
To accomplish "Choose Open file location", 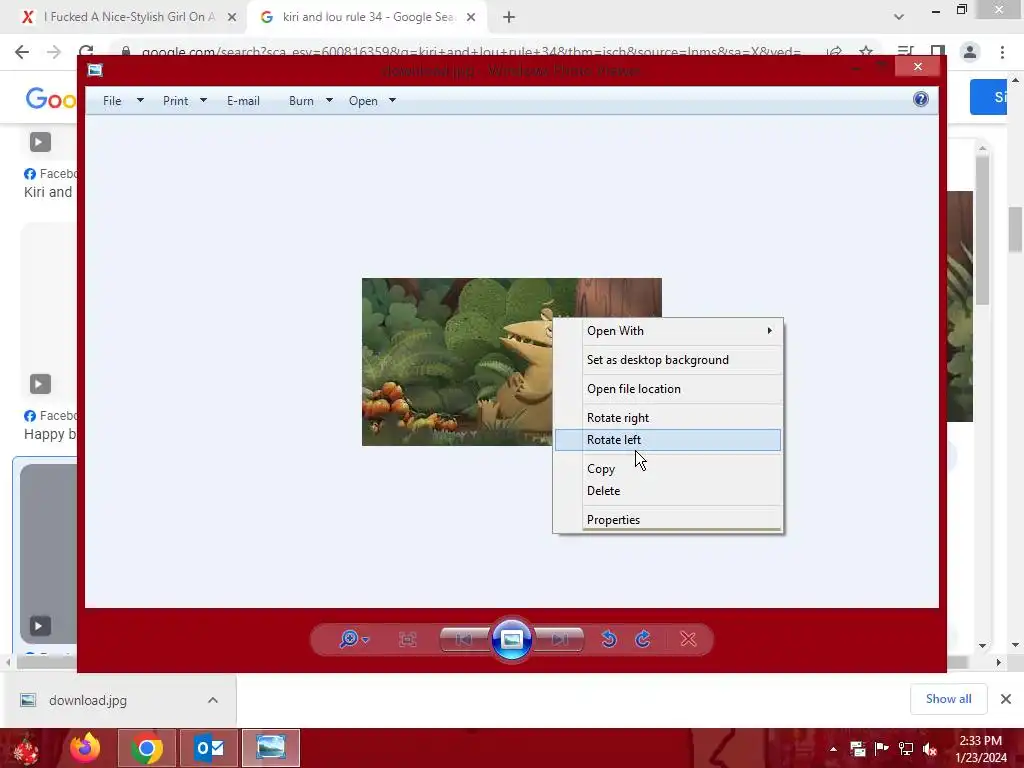I will pos(667,389).
